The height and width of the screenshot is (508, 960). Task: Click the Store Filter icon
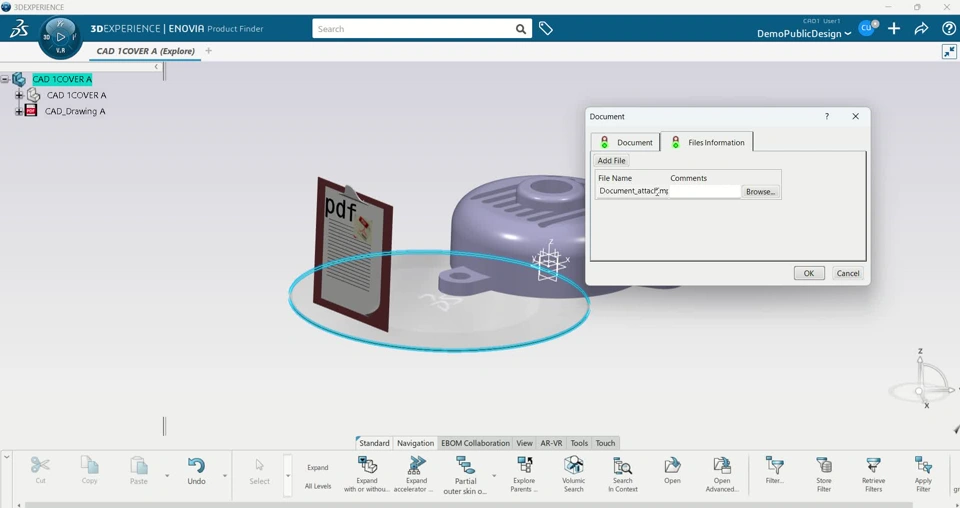click(x=824, y=474)
